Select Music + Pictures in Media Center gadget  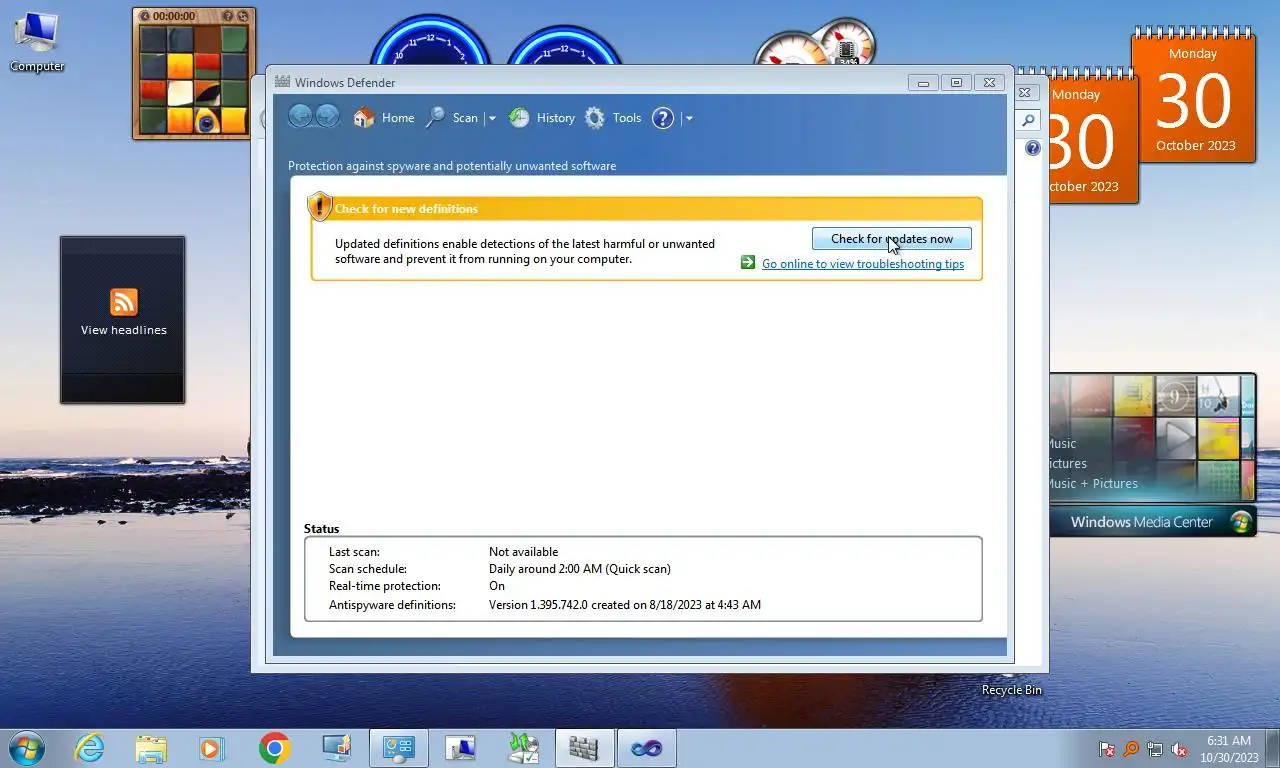tap(1092, 483)
